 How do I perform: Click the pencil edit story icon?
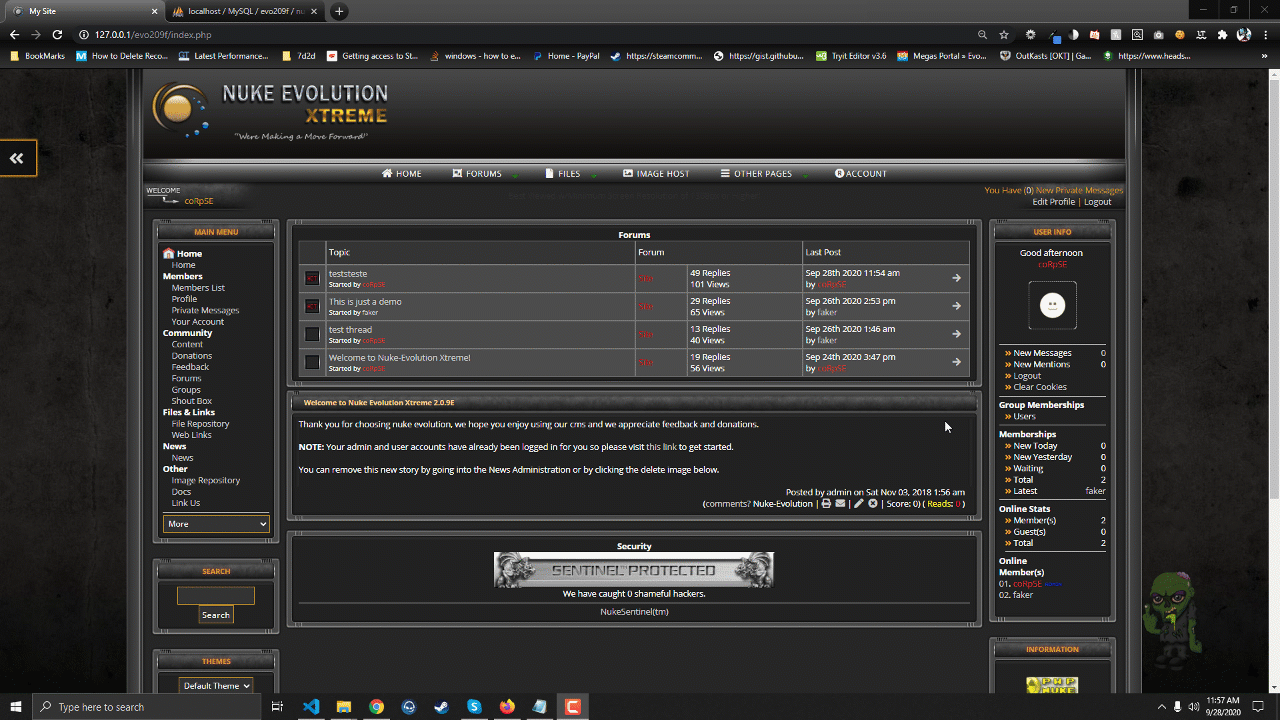coord(858,504)
